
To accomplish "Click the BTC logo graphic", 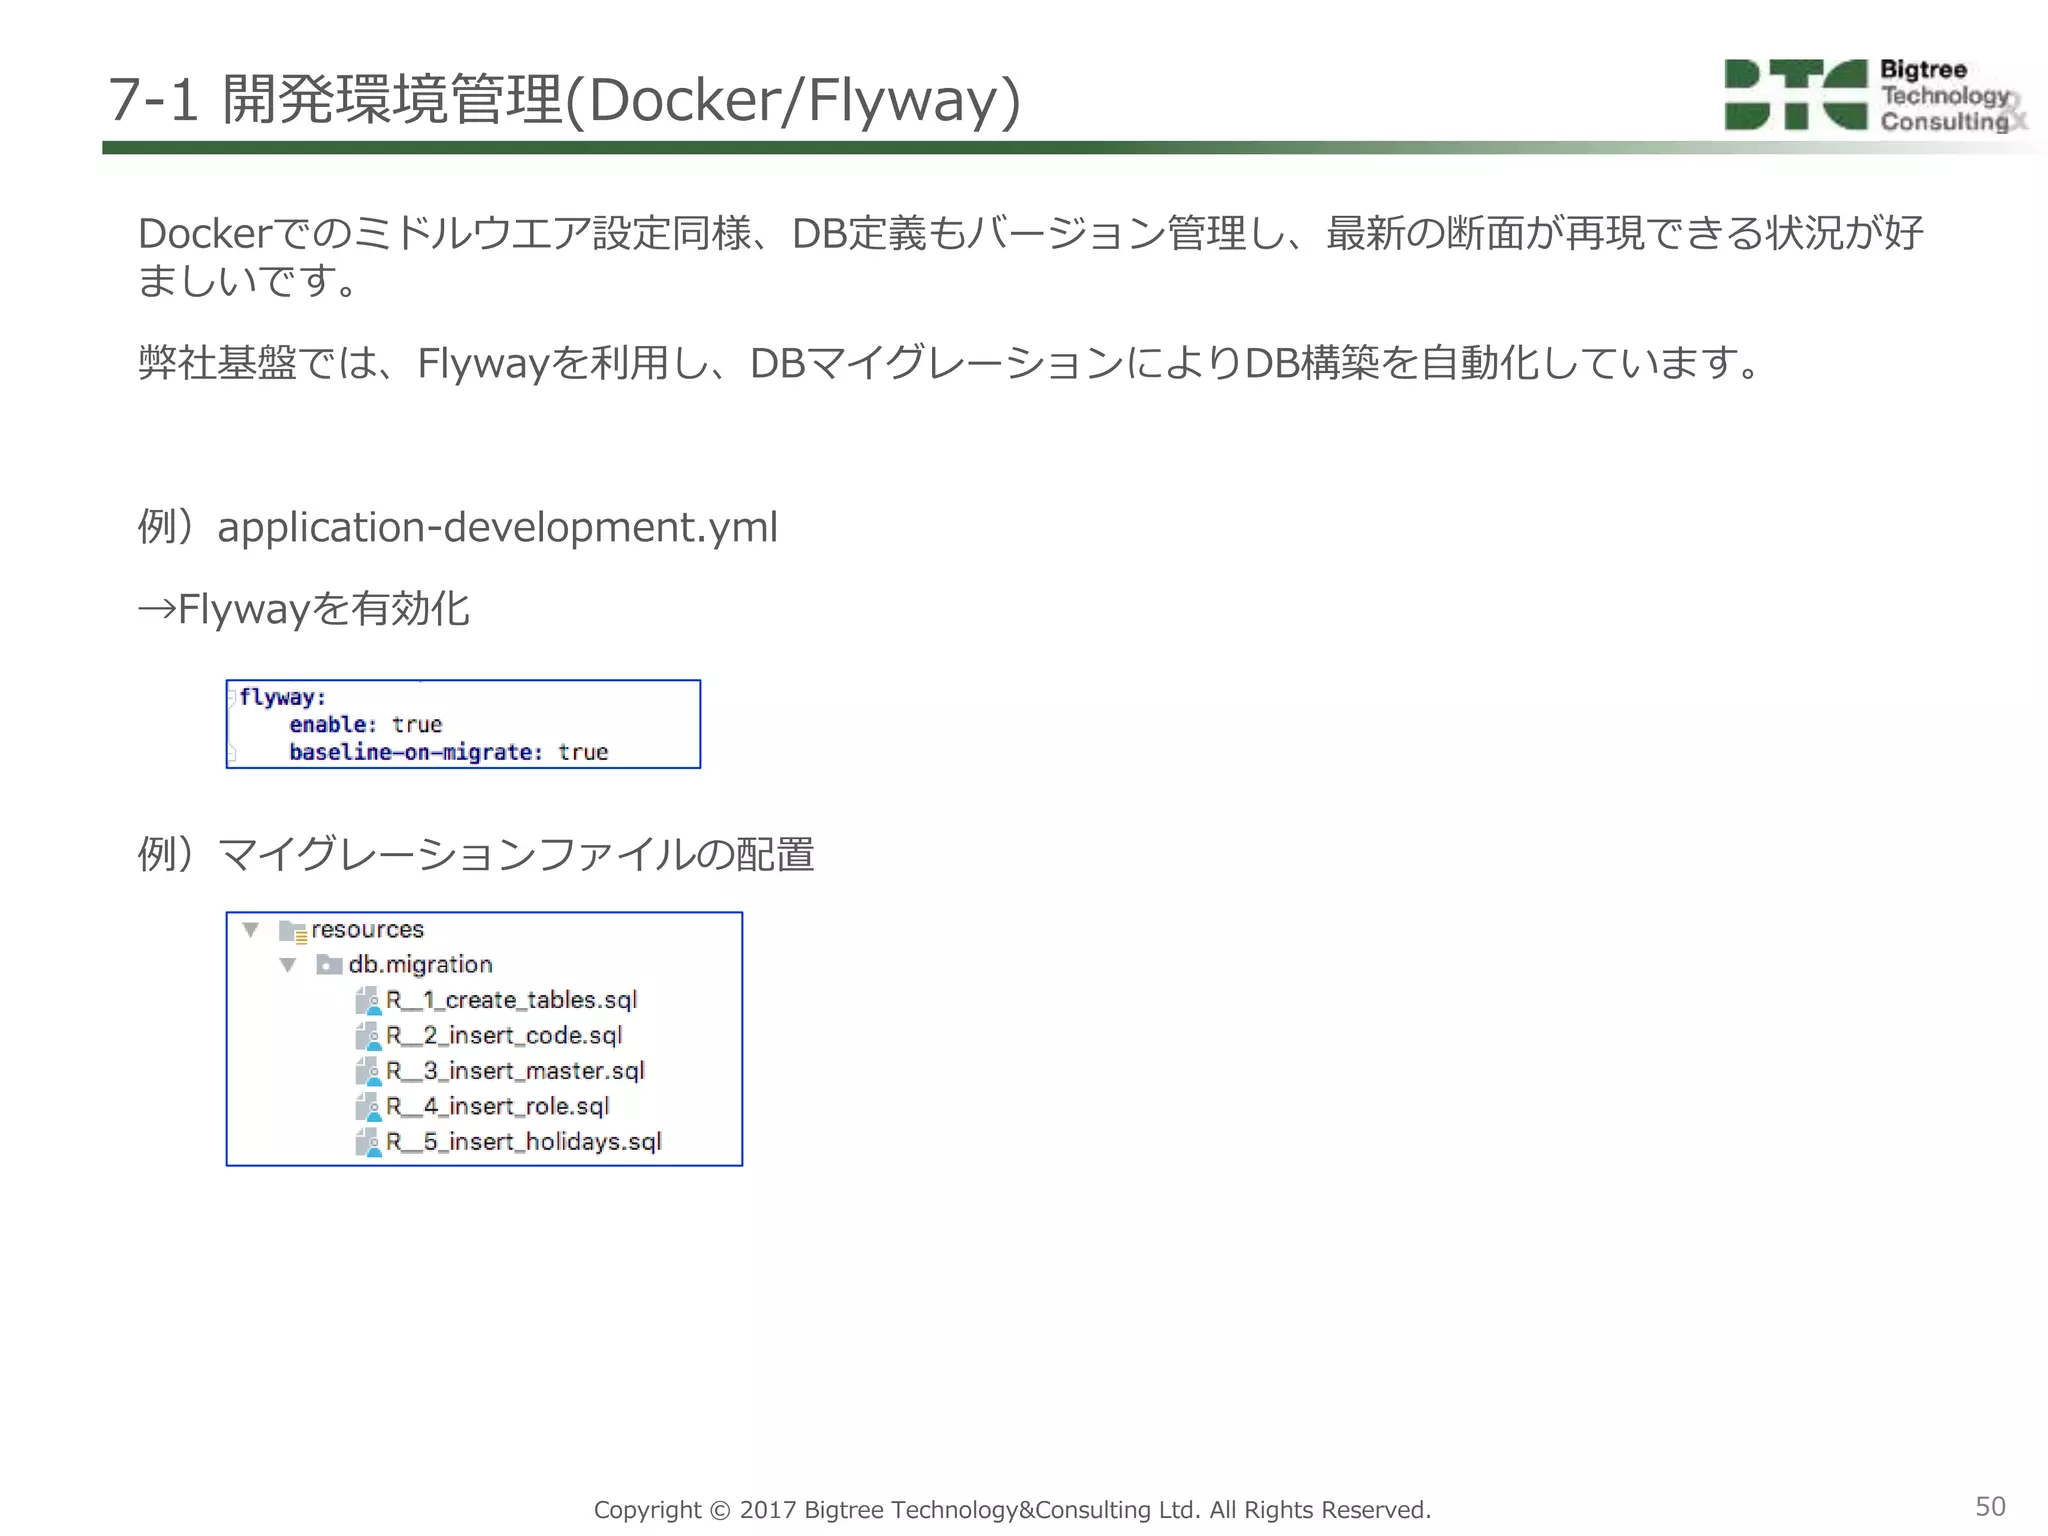I will [x=1796, y=95].
